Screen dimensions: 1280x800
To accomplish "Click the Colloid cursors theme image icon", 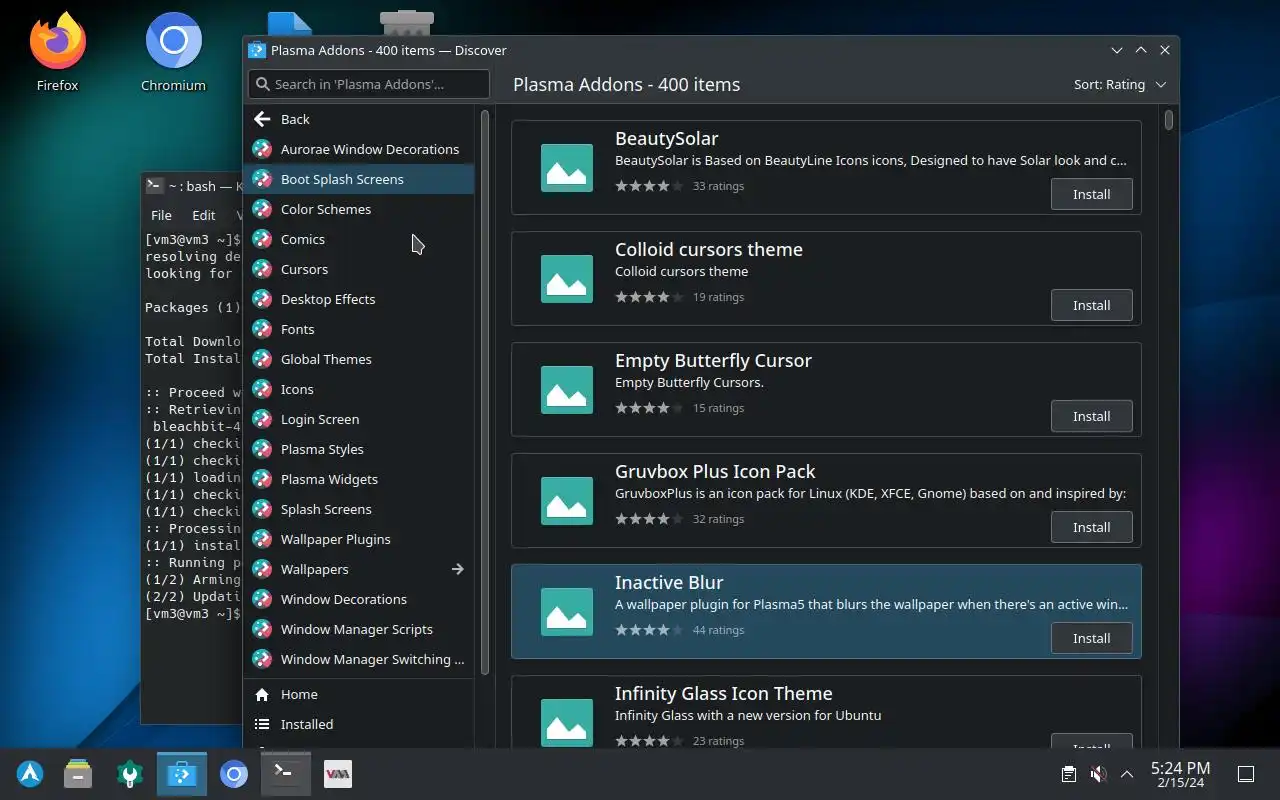I will [567, 279].
